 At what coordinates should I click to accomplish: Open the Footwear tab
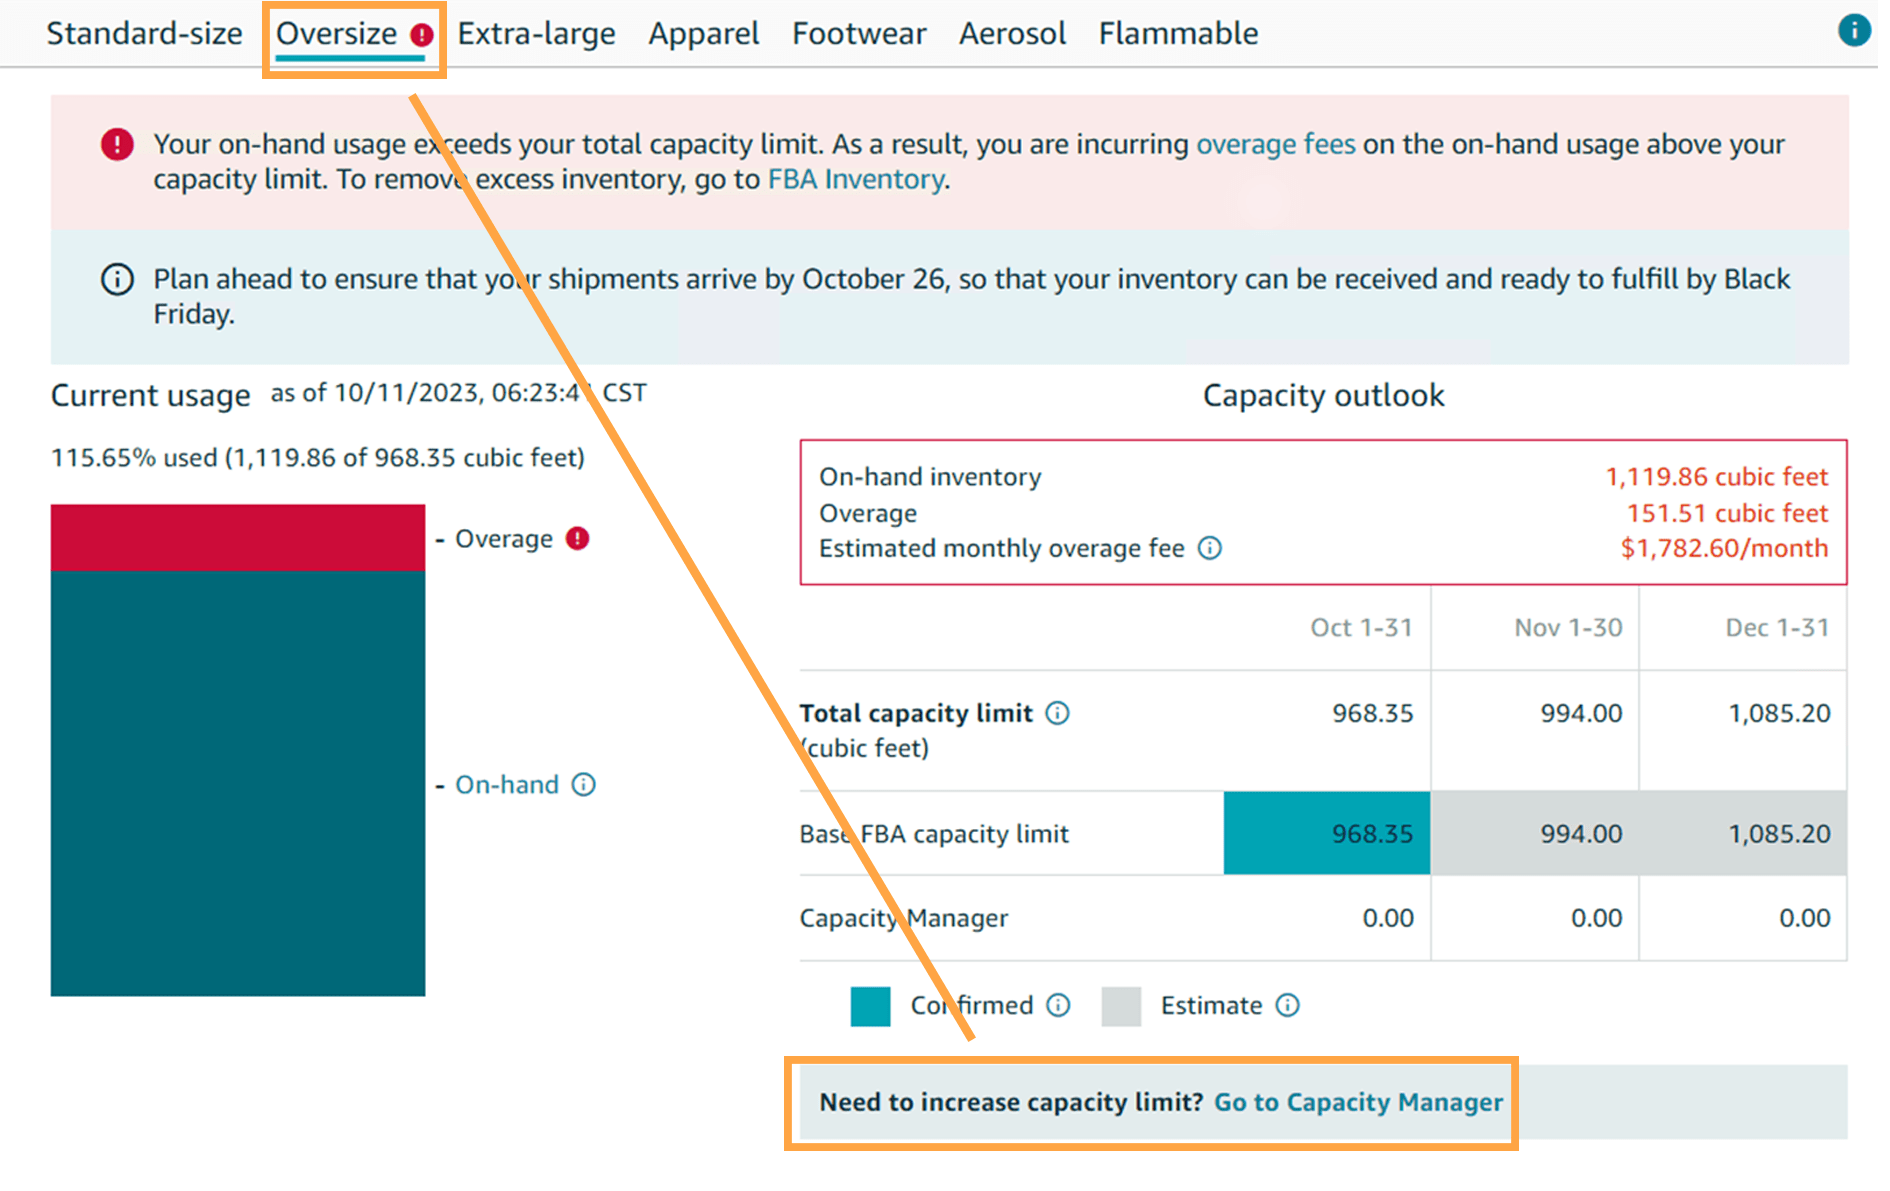(859, 34)
